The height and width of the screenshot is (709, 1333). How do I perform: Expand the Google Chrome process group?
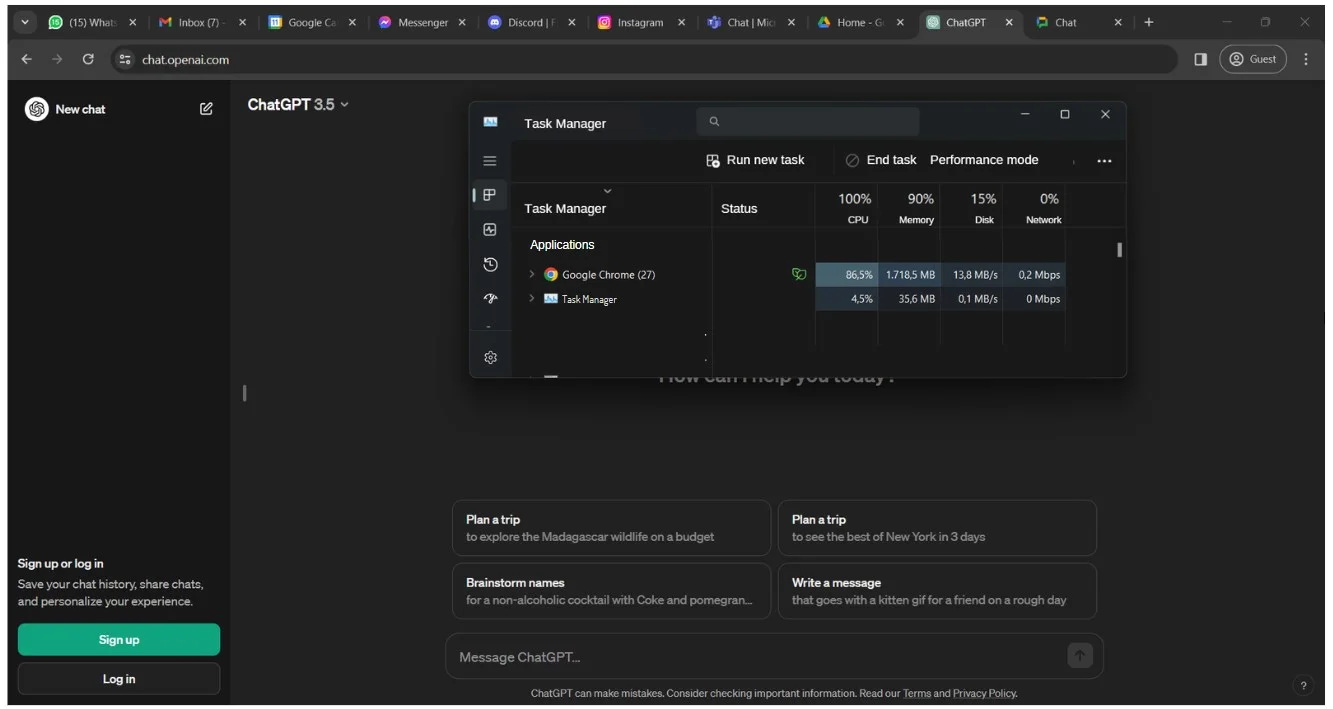(532, 274)
